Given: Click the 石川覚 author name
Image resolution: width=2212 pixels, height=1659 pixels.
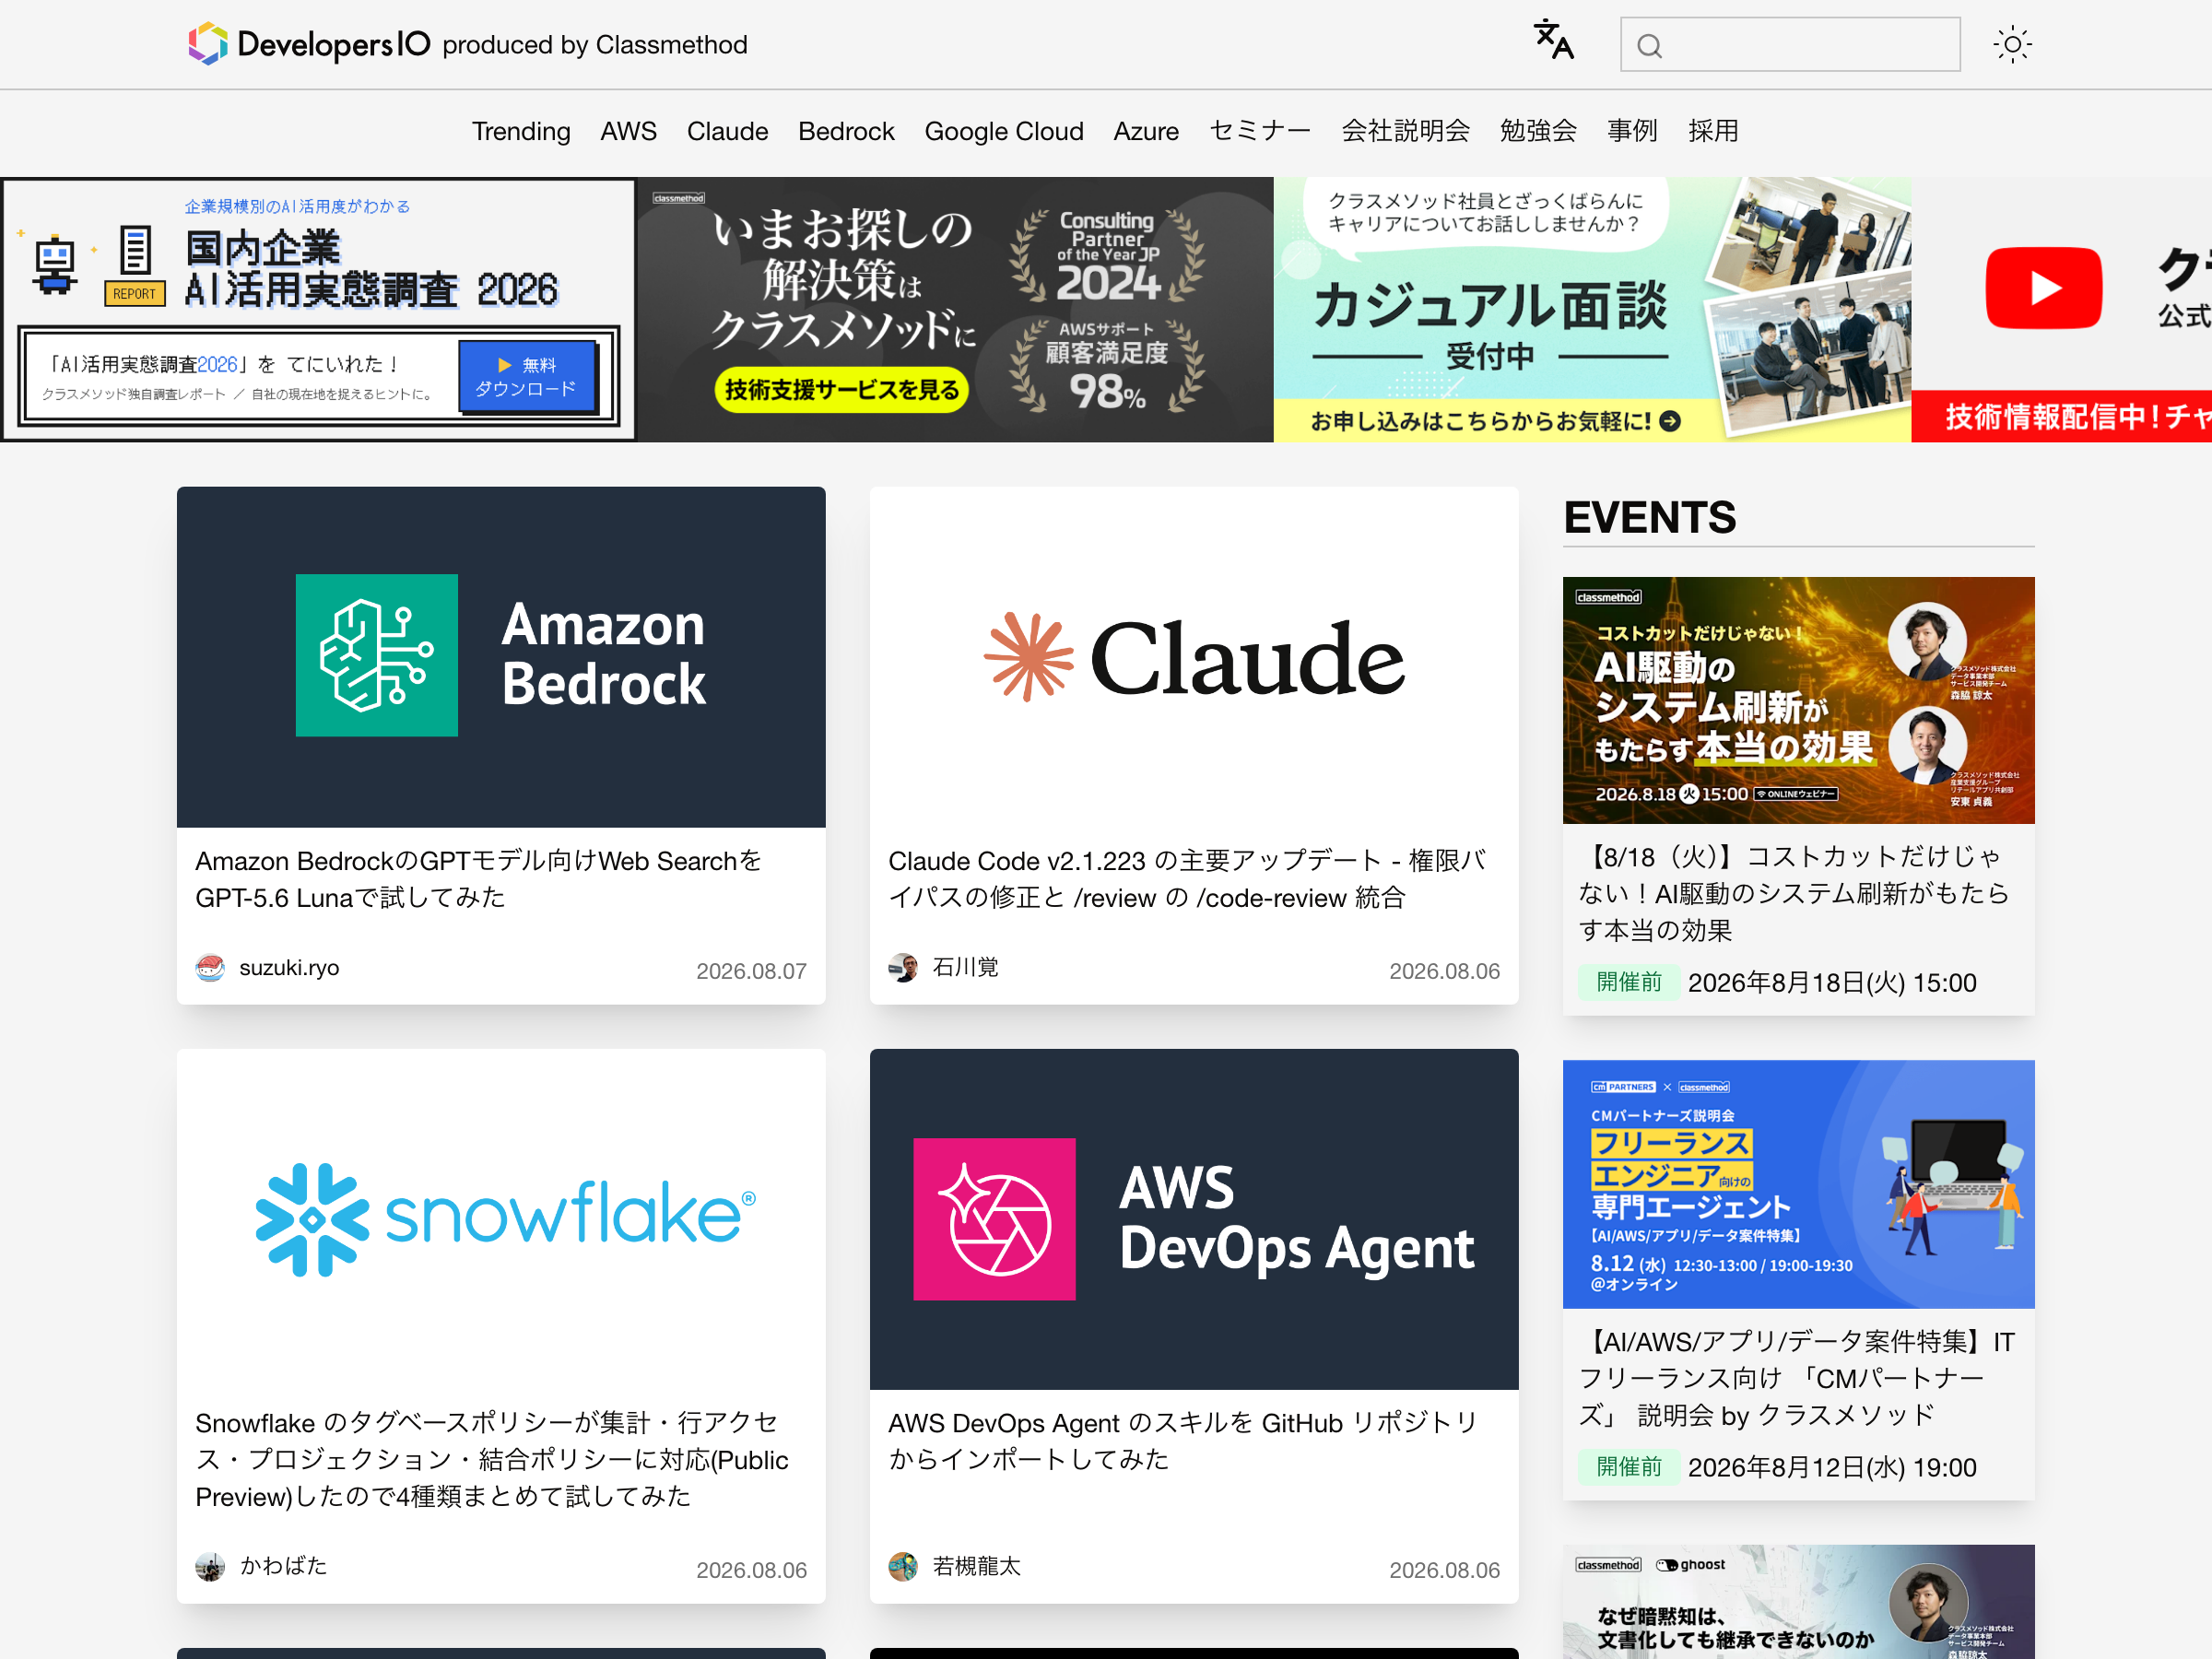Looking at the screenshot, I should [965, 968].
